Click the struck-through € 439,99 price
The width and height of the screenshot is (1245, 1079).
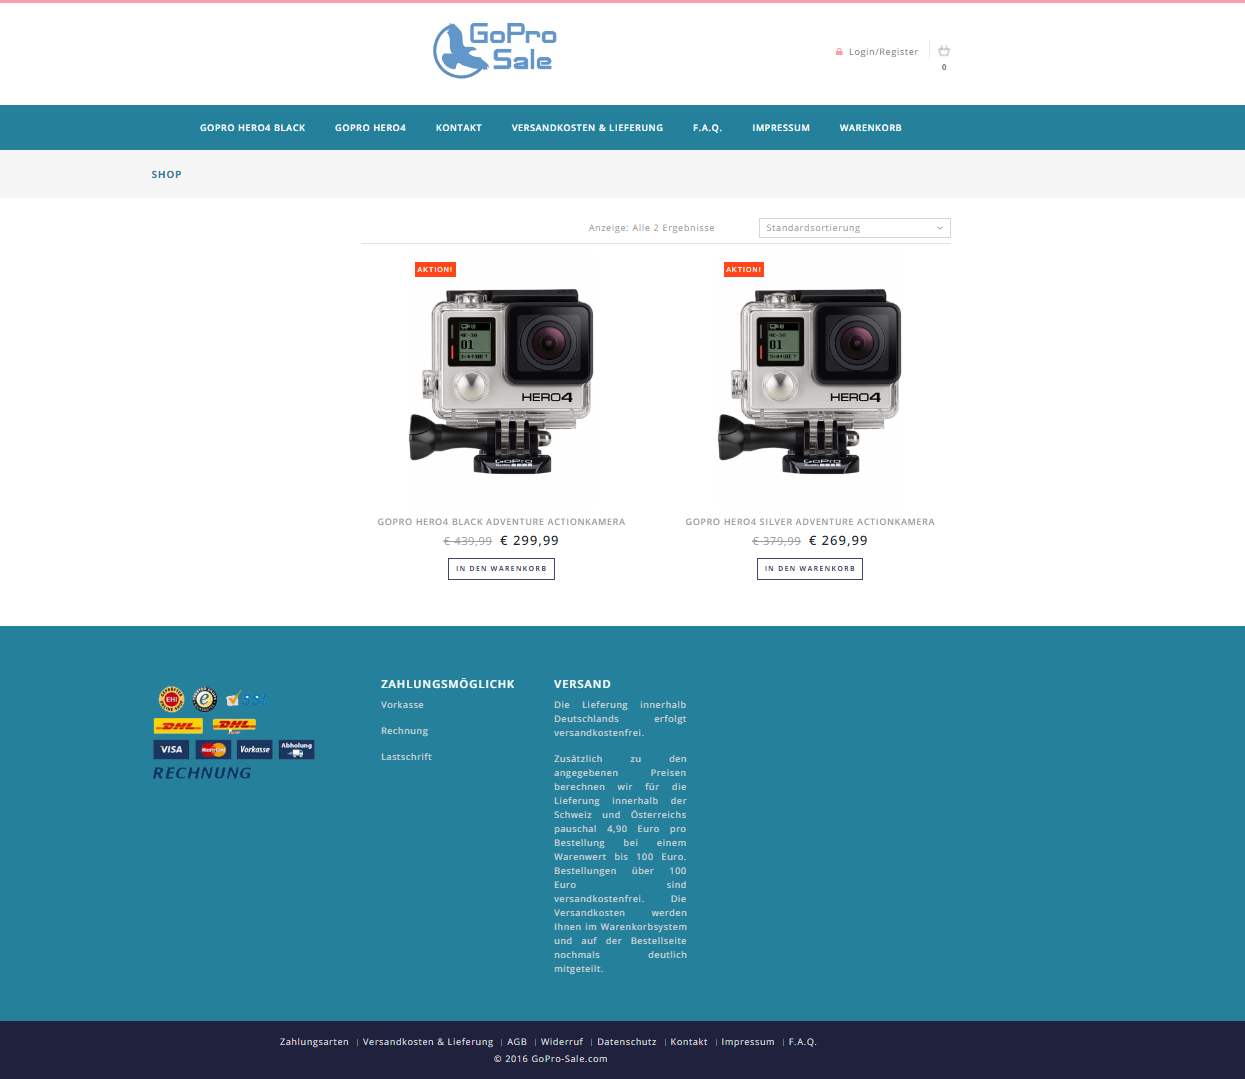(468, 541)
